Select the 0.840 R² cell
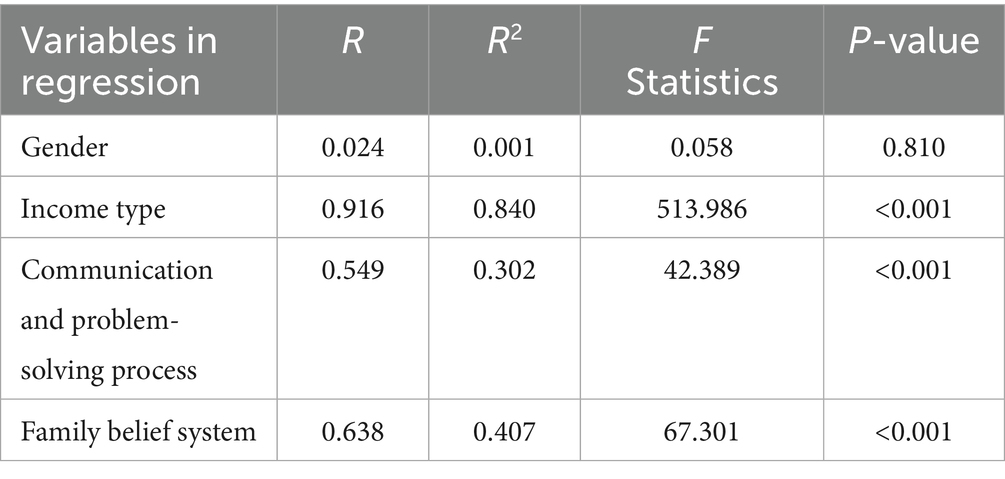This screenshot has width=1005, height=479. pyautogui.click(x=504, y=209)
